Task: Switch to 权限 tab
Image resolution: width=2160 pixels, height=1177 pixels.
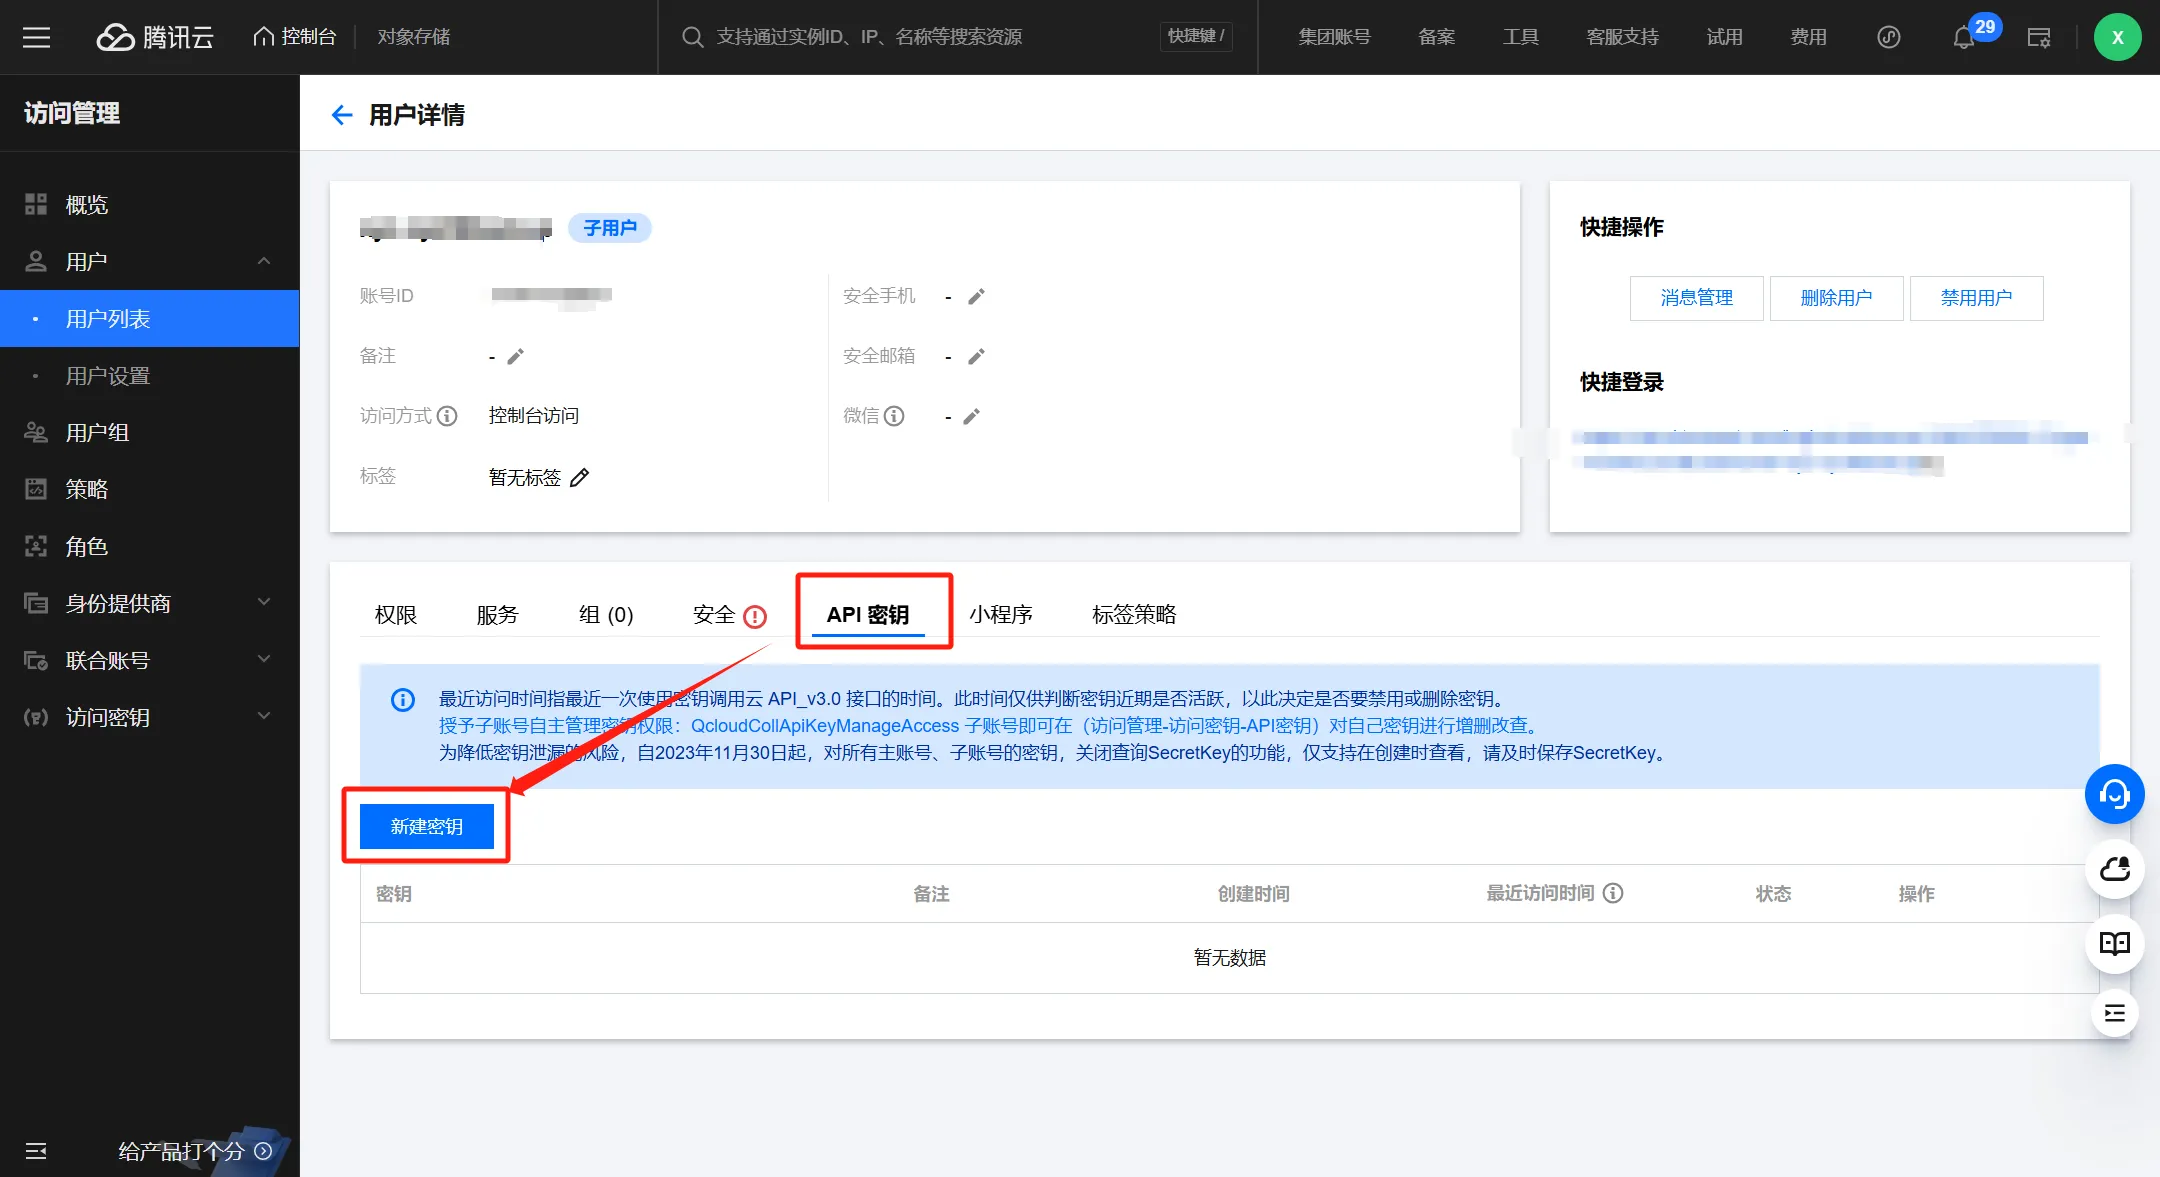Action: (x=395, y=614)
